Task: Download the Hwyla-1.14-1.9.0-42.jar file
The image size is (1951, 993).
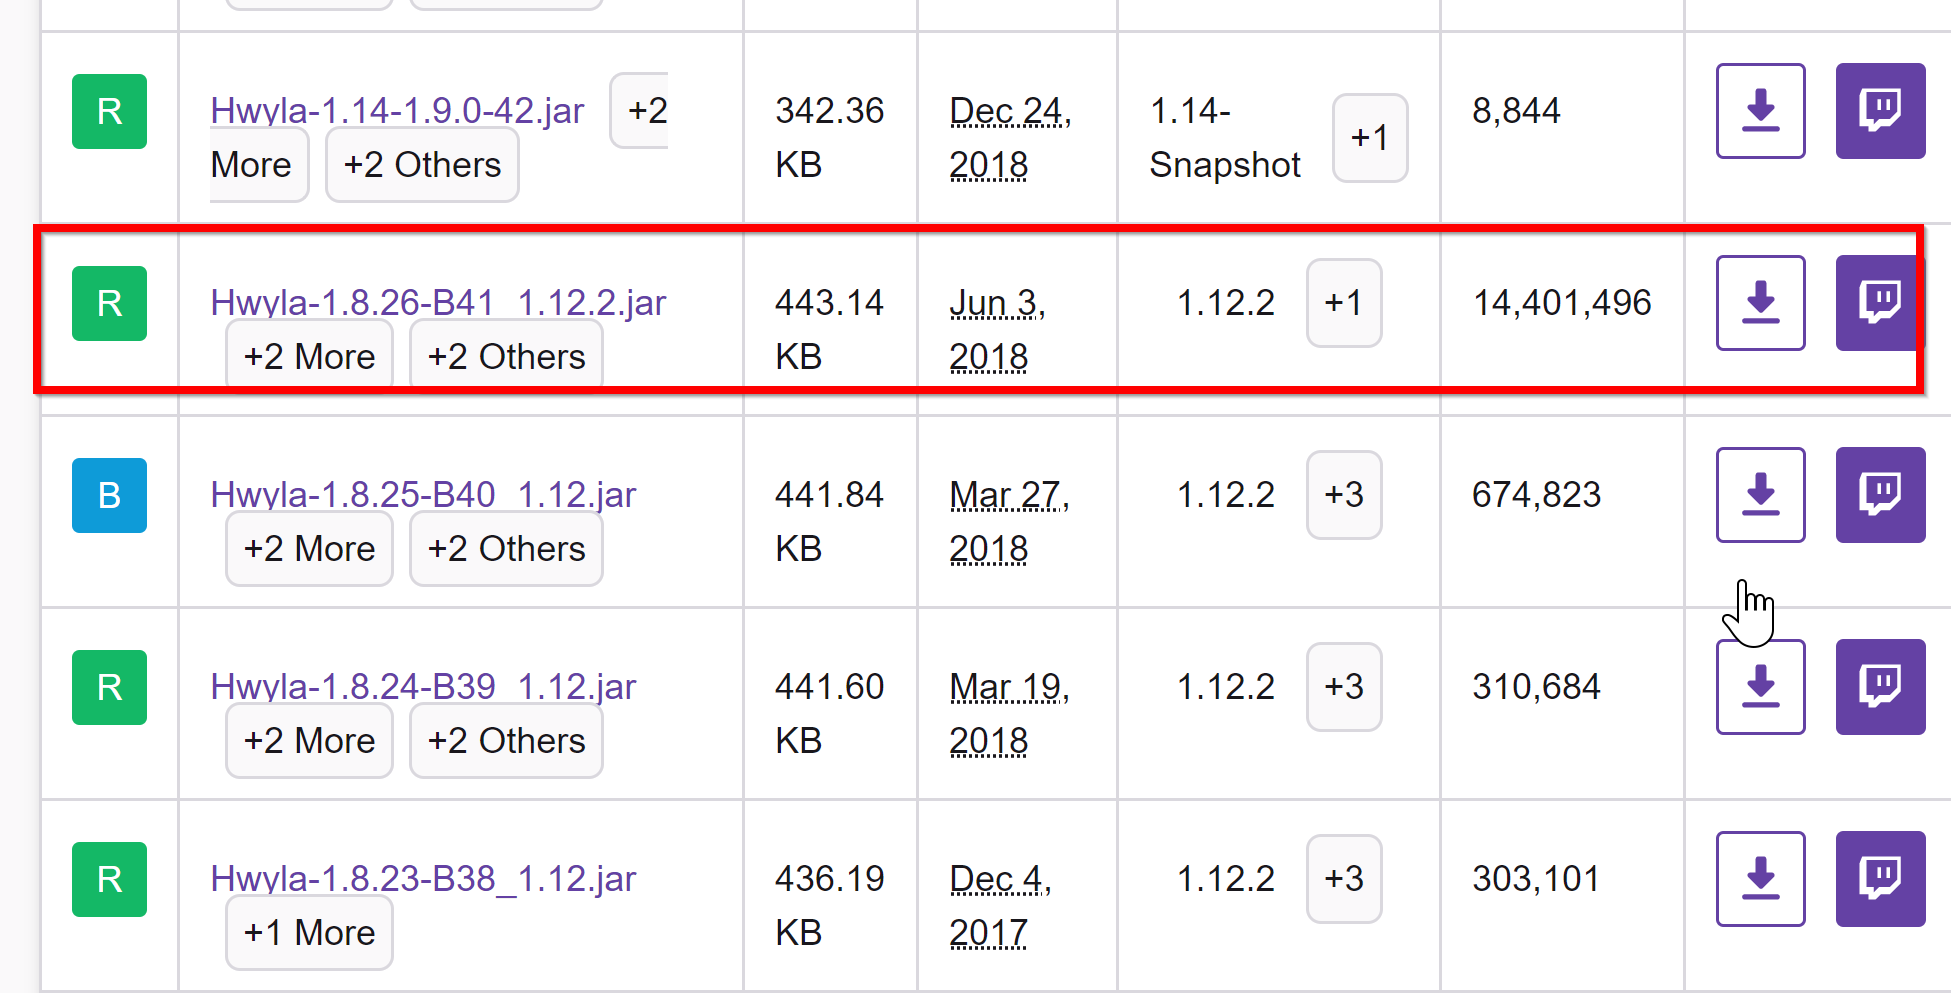Action: click(x=1760, y=111)
